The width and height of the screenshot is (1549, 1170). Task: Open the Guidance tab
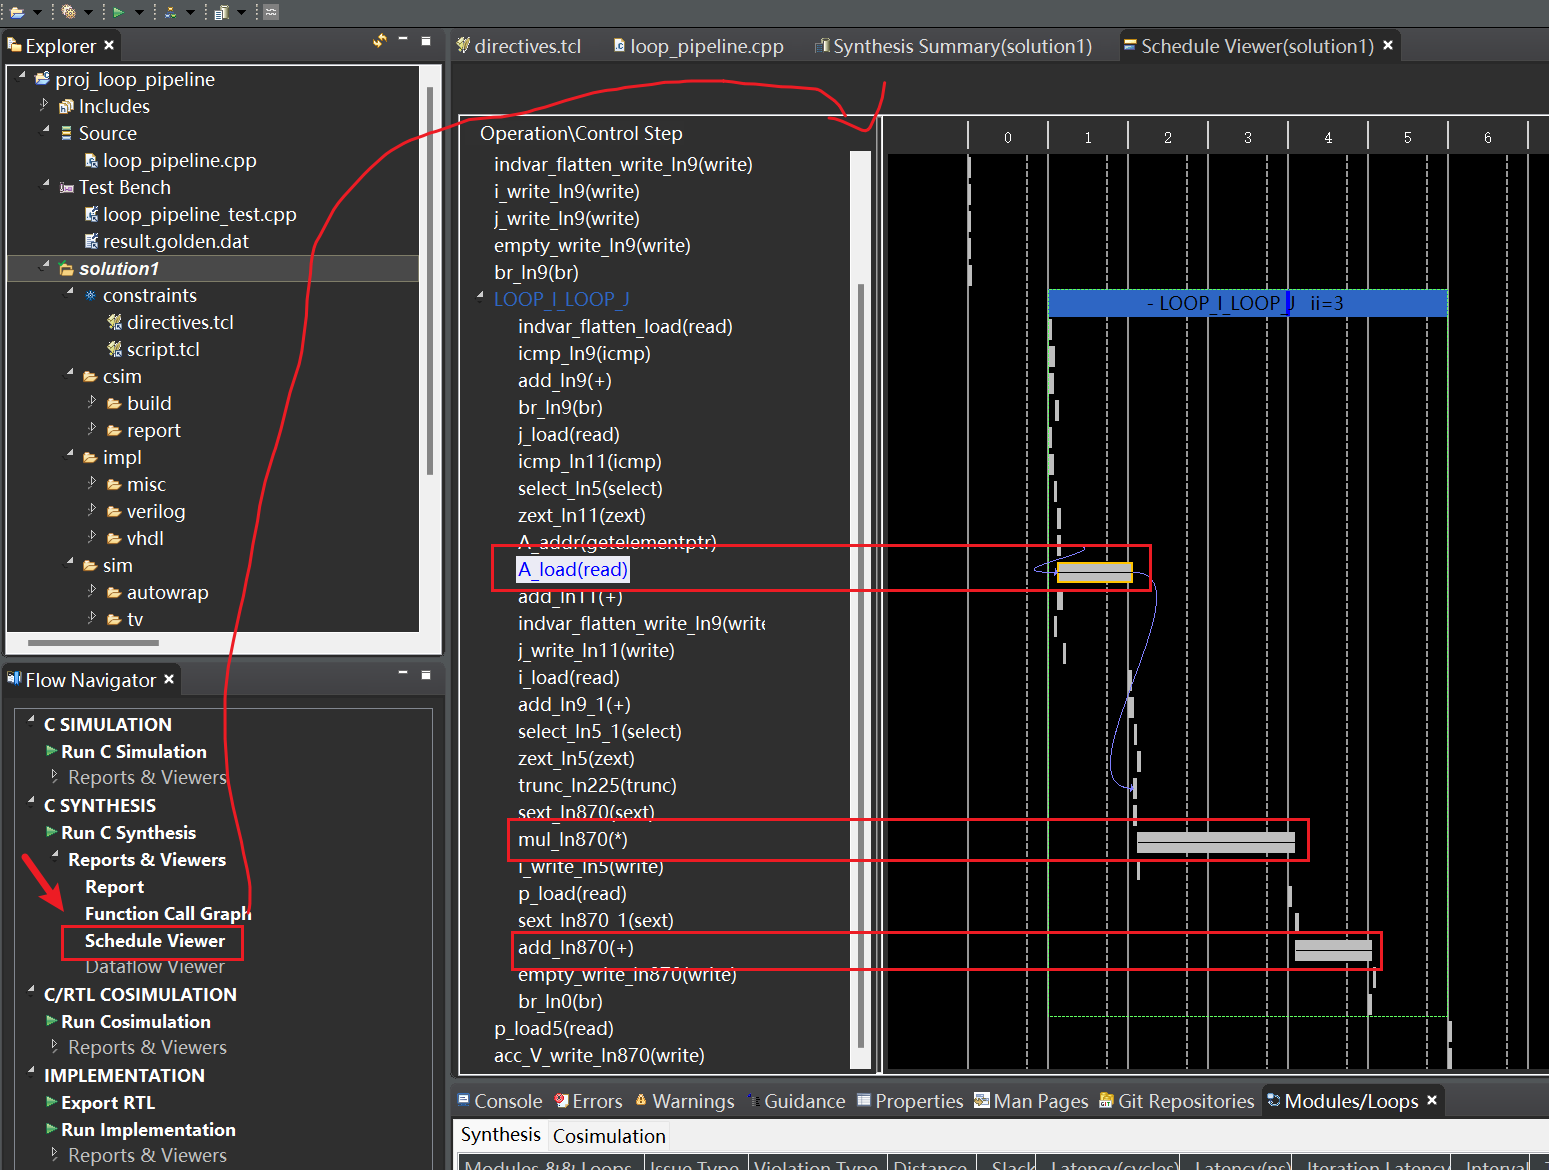point(796,1101)
